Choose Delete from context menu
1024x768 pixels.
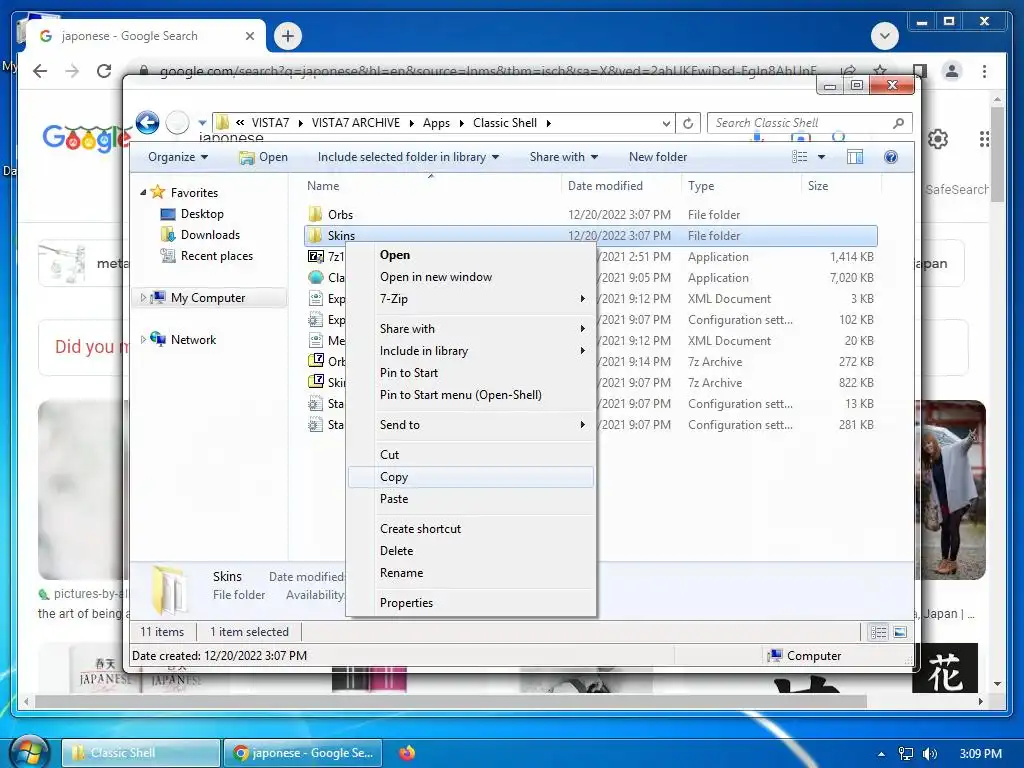470,551
